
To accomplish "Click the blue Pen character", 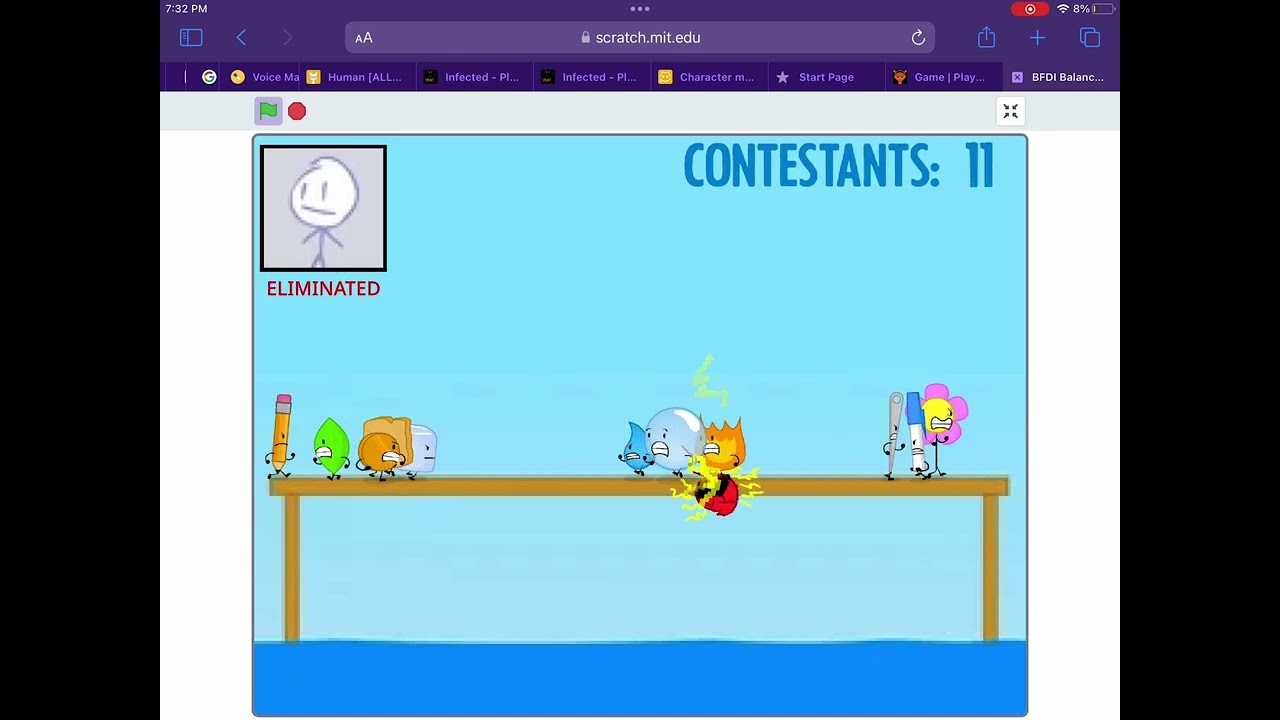I will [915, 433].
